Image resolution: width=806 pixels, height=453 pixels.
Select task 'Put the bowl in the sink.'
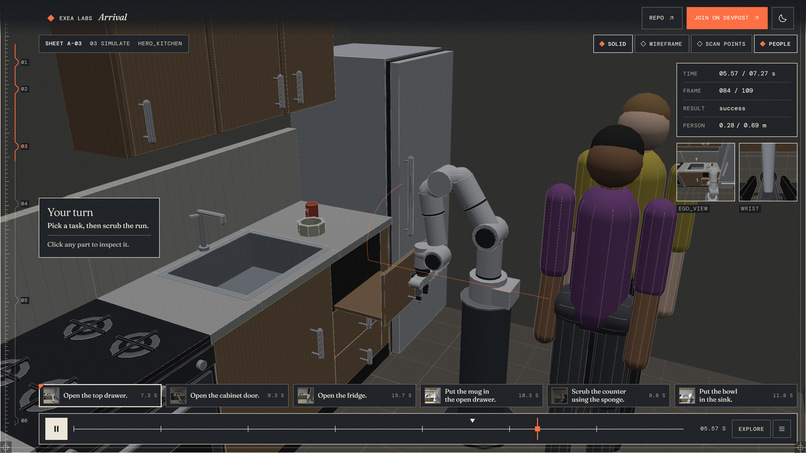(736, 395)
